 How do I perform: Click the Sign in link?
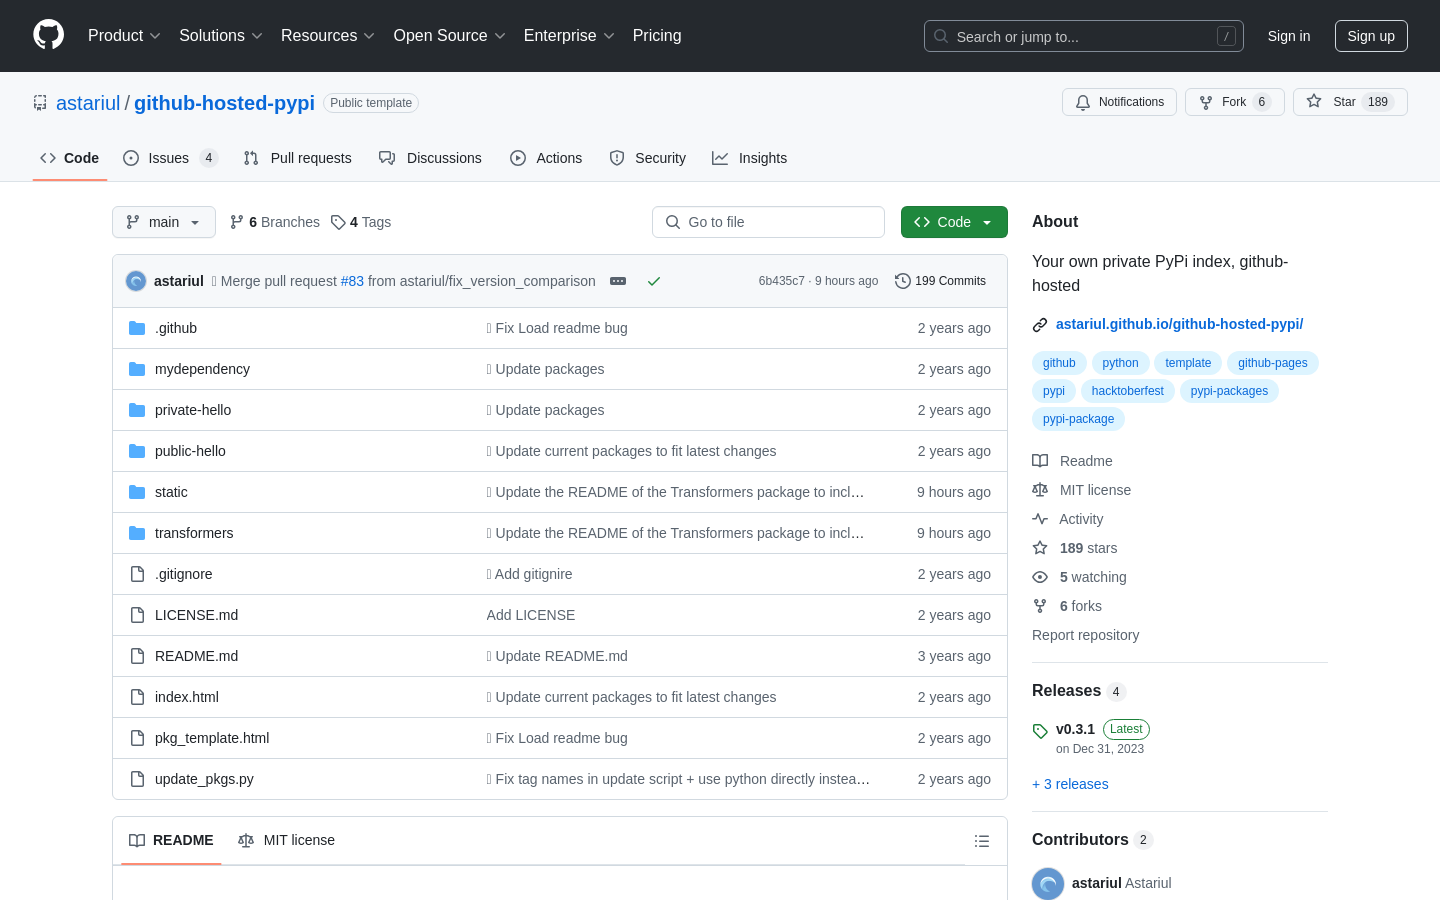tap(1288, 36)
